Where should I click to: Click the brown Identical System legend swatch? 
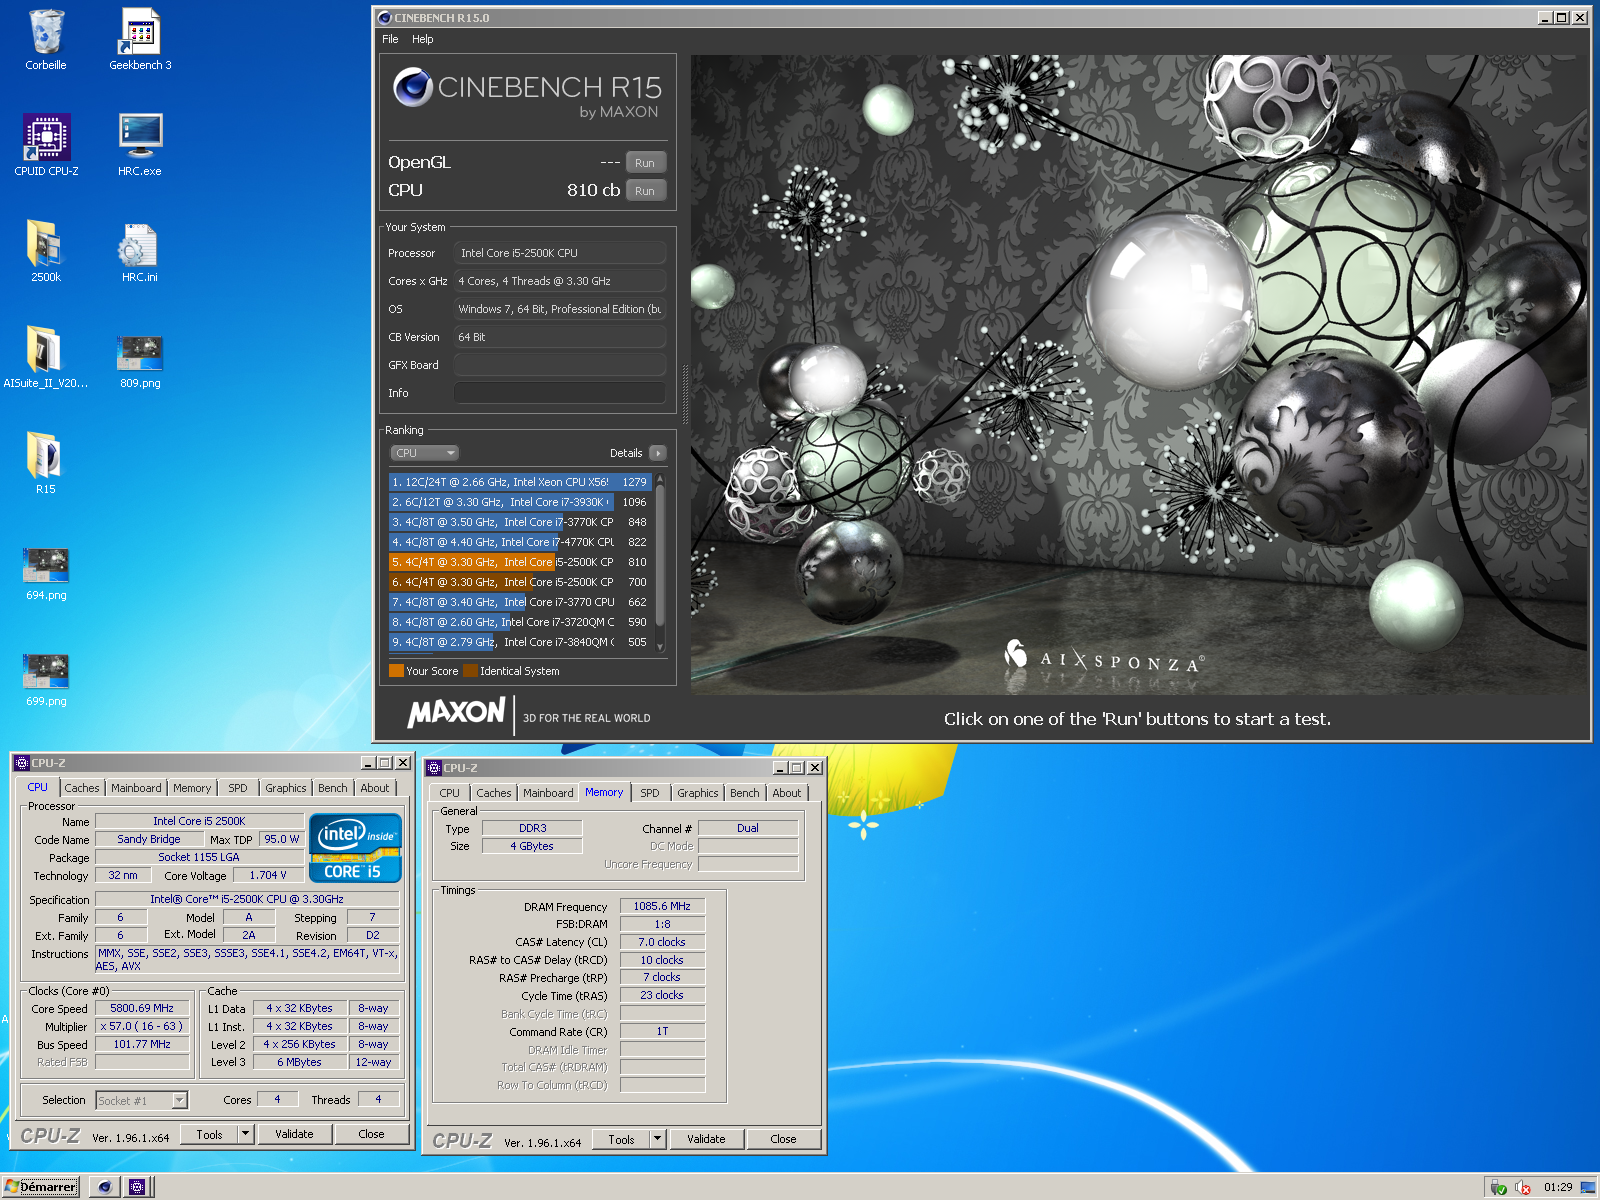click(x=470, y=671)
